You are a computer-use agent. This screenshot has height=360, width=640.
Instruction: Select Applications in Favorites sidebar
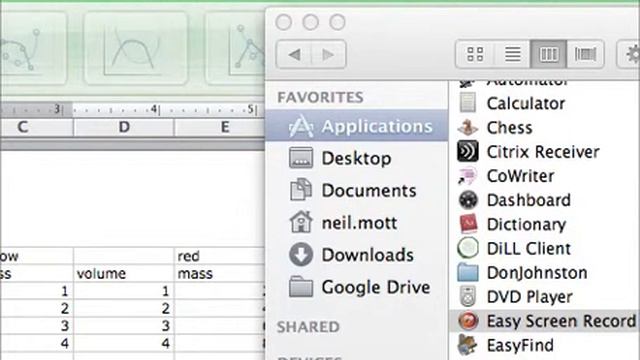(356, 126)
